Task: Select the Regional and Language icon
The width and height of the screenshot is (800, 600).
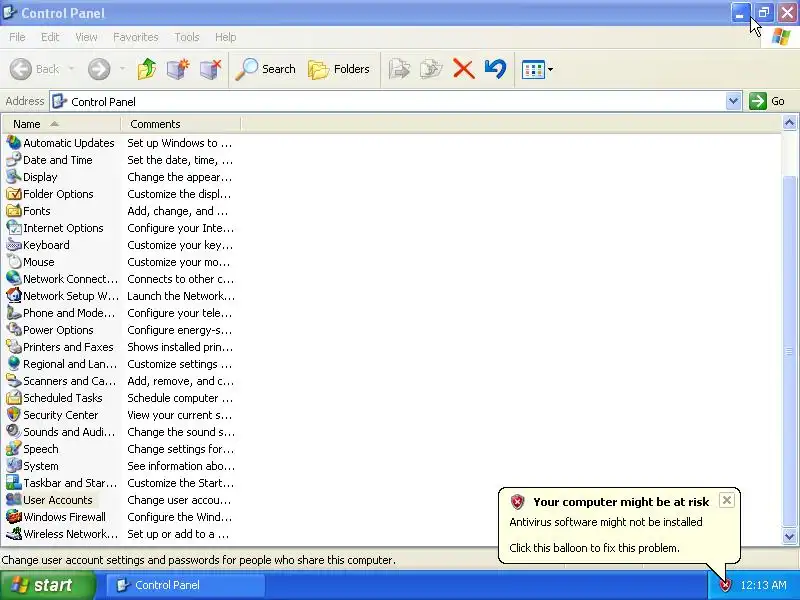Action: pos(14,364)
